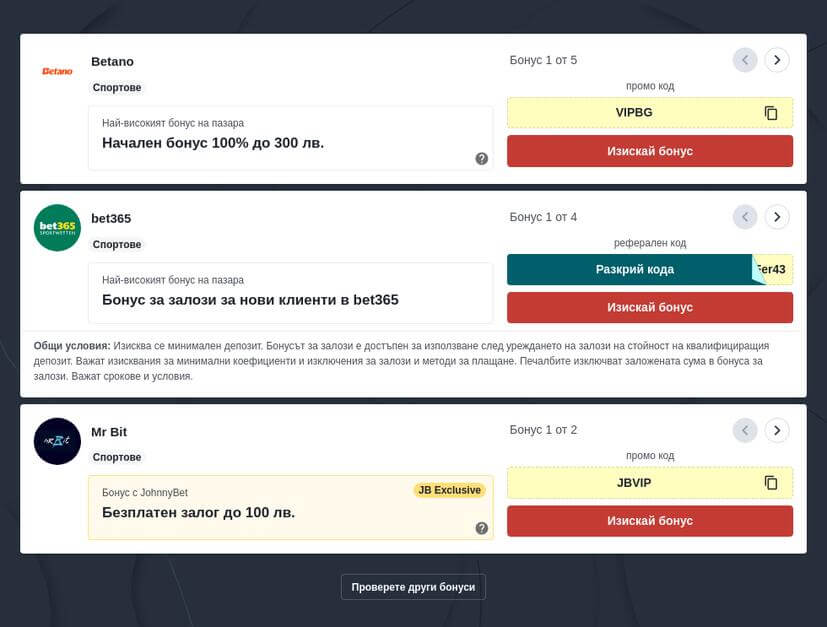Screen dimensions: 827x627
Task: Copy the JBVIP promo code icon
Action: coord(771,483)
